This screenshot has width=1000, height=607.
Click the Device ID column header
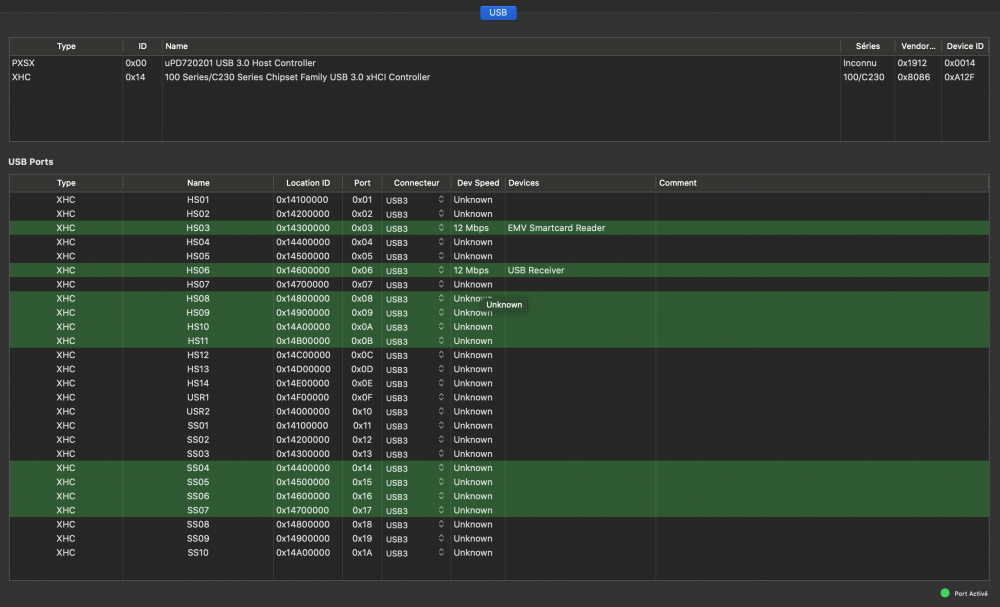tap(965, 46)
